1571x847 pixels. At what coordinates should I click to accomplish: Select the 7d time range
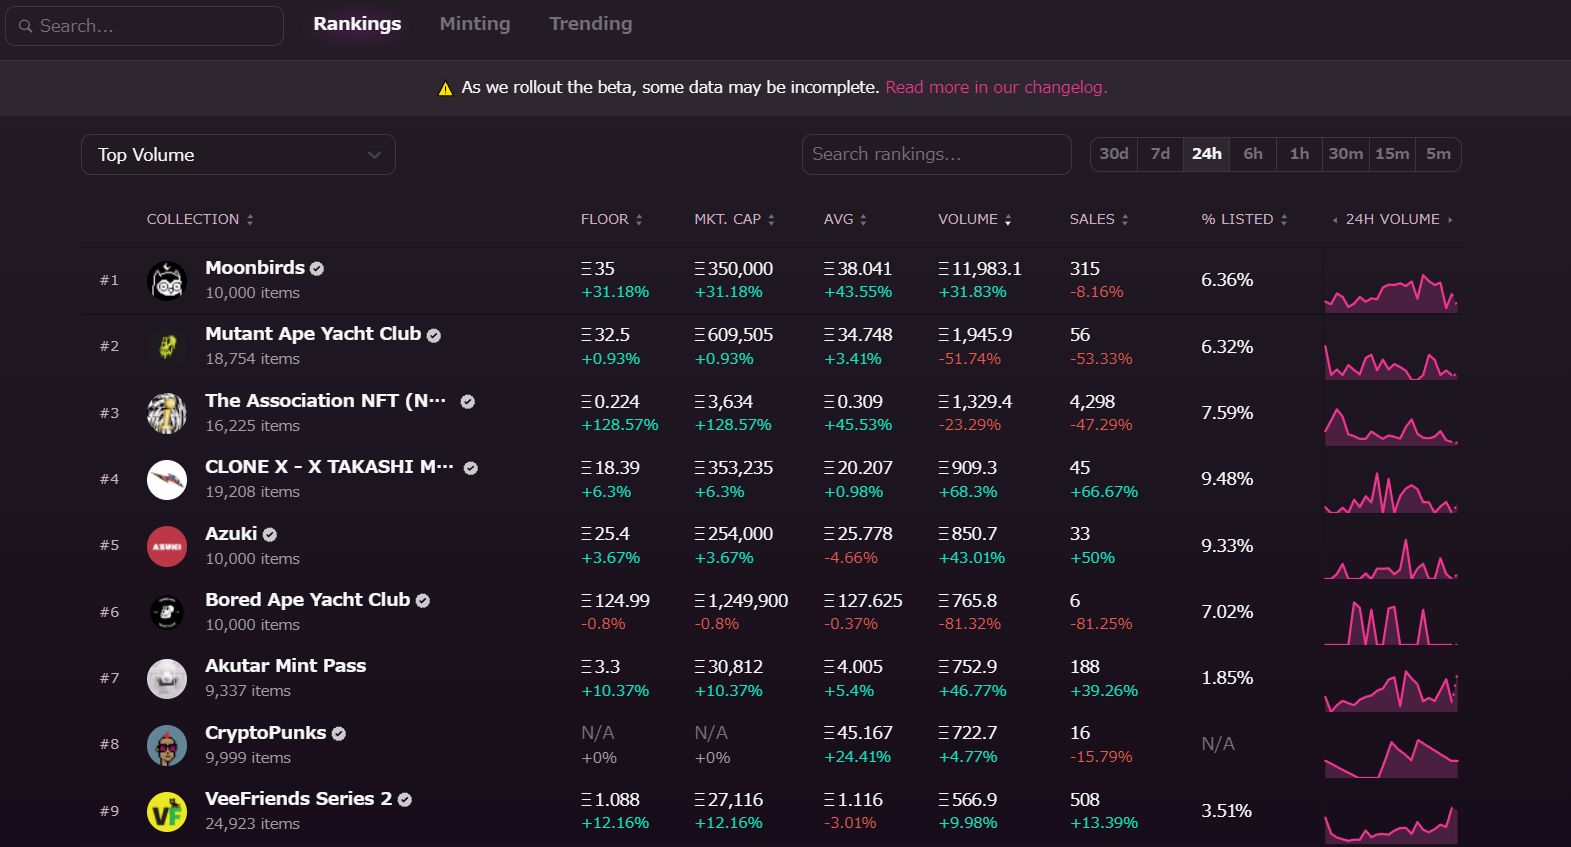coord(1160,154)
